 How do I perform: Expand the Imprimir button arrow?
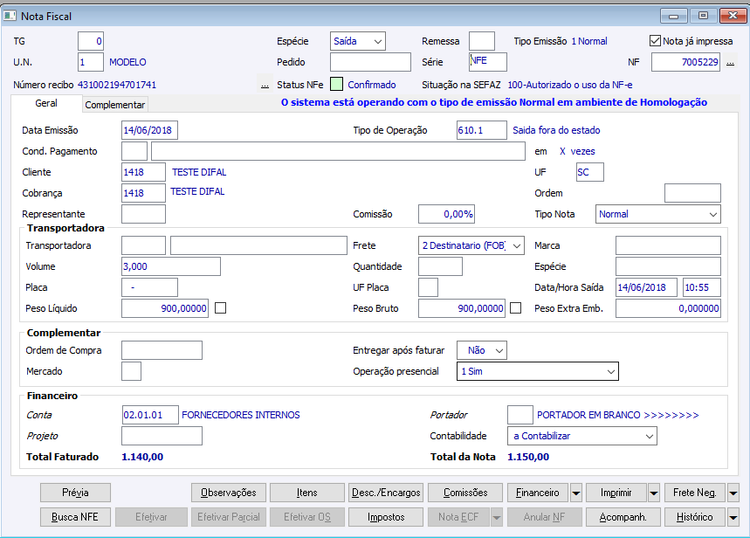(653, 493)
